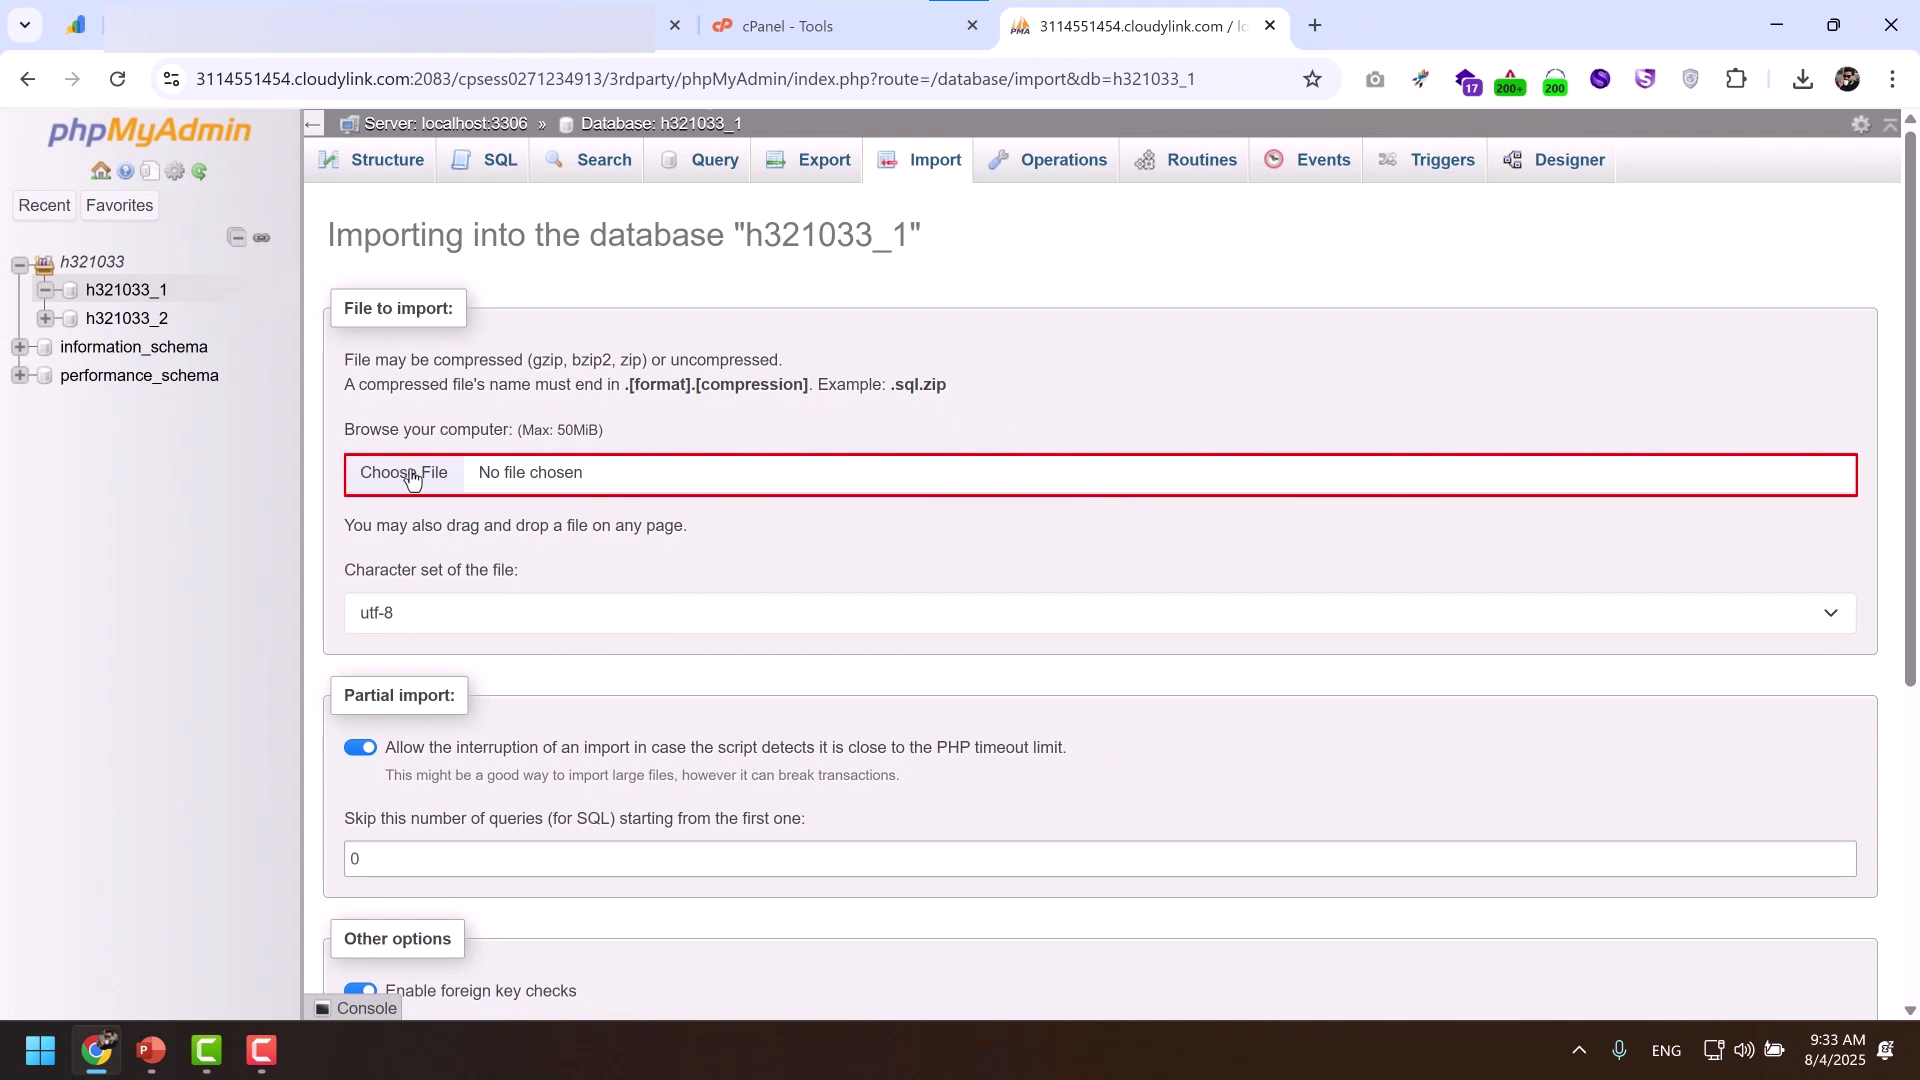Image resolution: width=1920 pixels, height=1080 pixels.
Task: View site information icon in address bar
Action: [171, 79]
